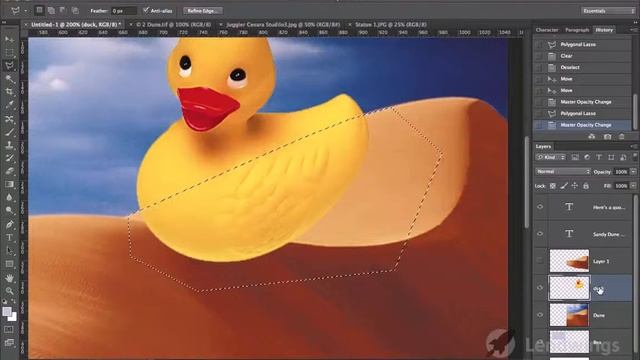Viewport: 640px width, 360px height.
Task: Toggle Anti-alias checkbox
Action: coord(146,10)
